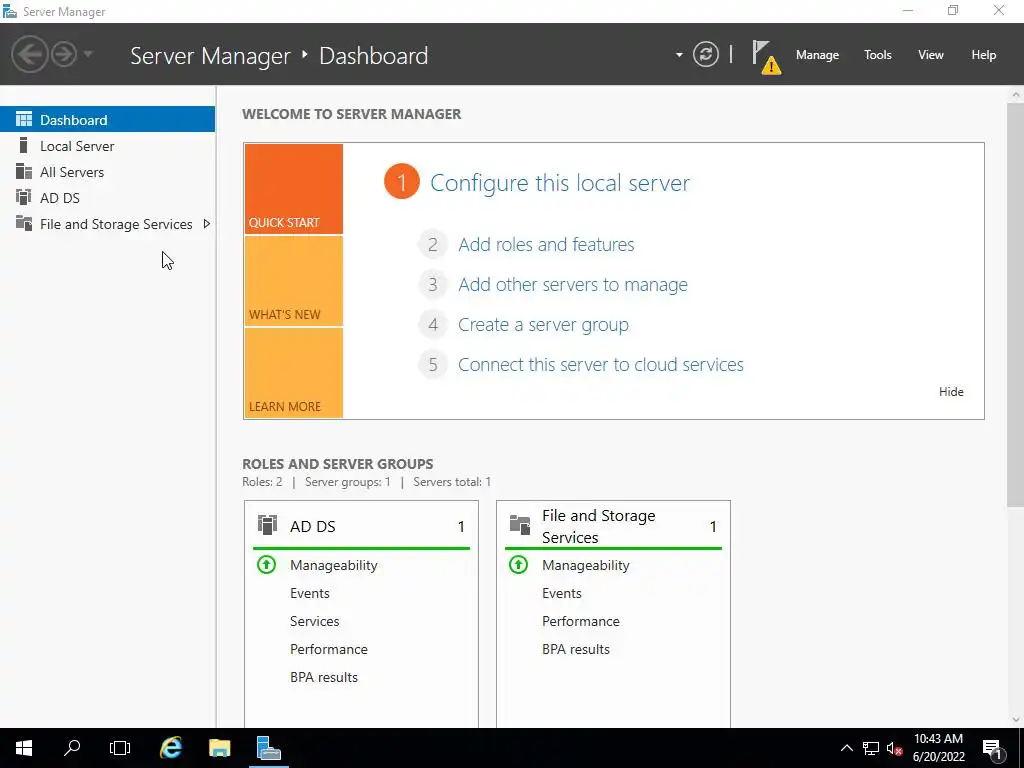This screenshot has width=1024, height=768.
Task: Open taskbar search magnifier
Action: click(72, 748)
